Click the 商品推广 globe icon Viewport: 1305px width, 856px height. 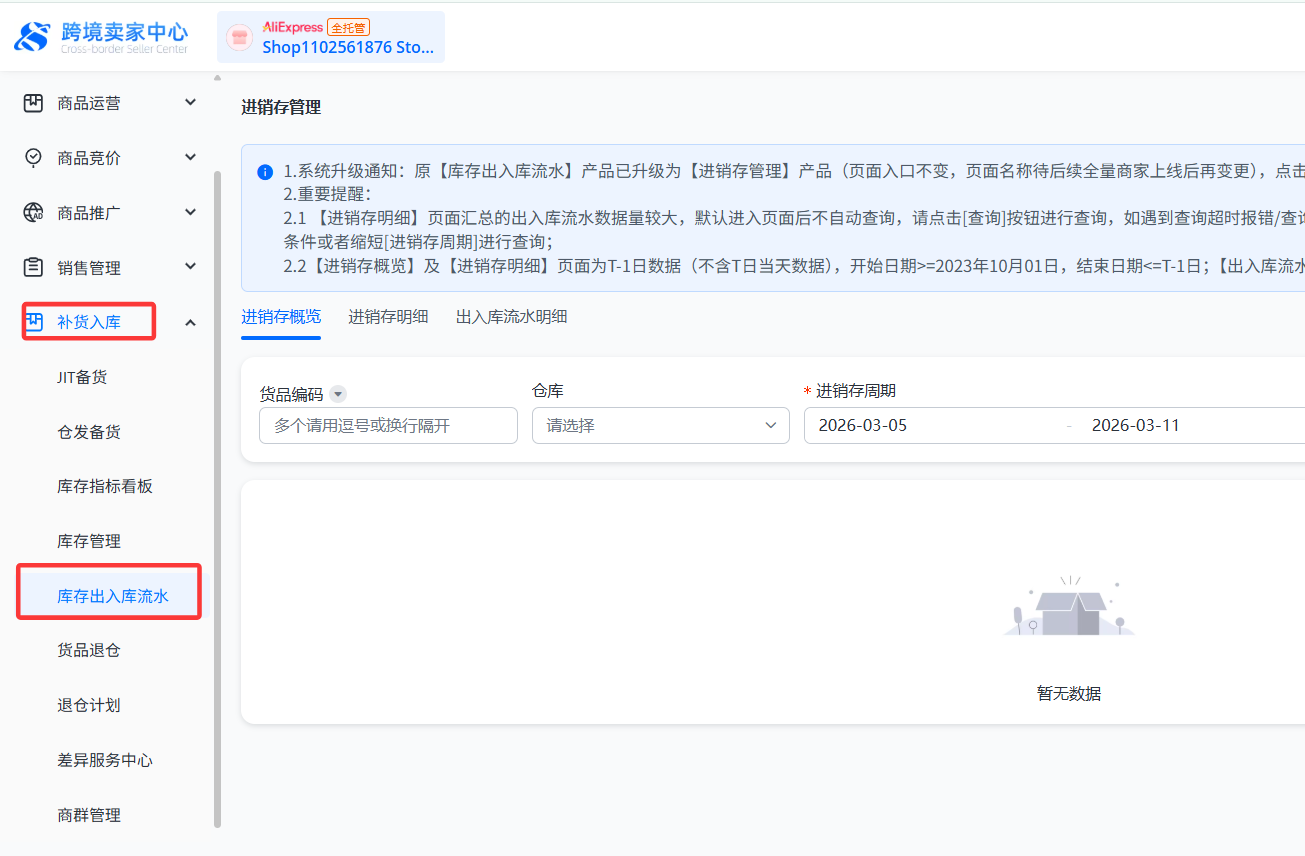click(34, 213)
